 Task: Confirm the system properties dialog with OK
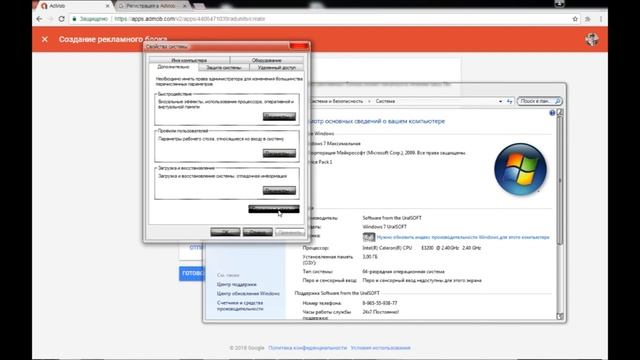point(225,232)
